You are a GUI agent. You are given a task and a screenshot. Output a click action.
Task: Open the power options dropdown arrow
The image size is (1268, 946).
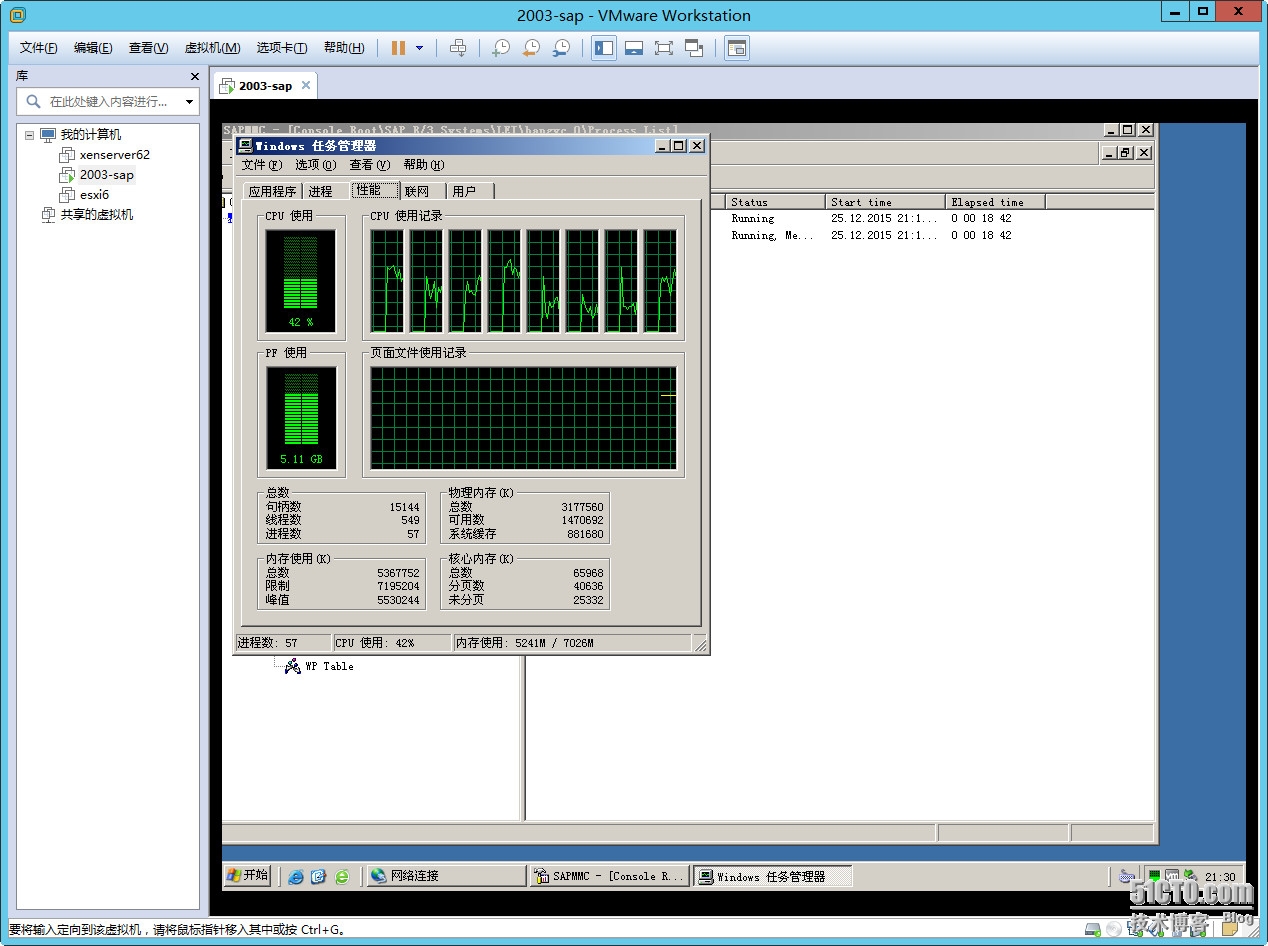point(419,48)
